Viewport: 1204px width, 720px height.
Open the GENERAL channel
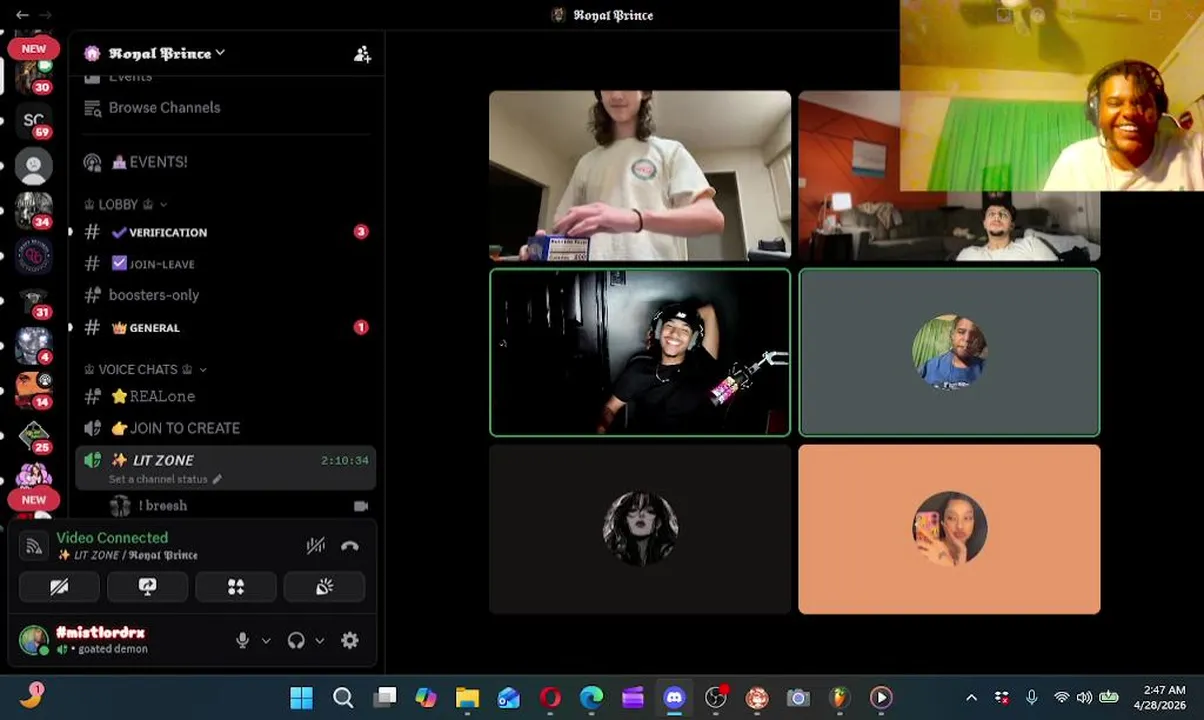(226, 327)
